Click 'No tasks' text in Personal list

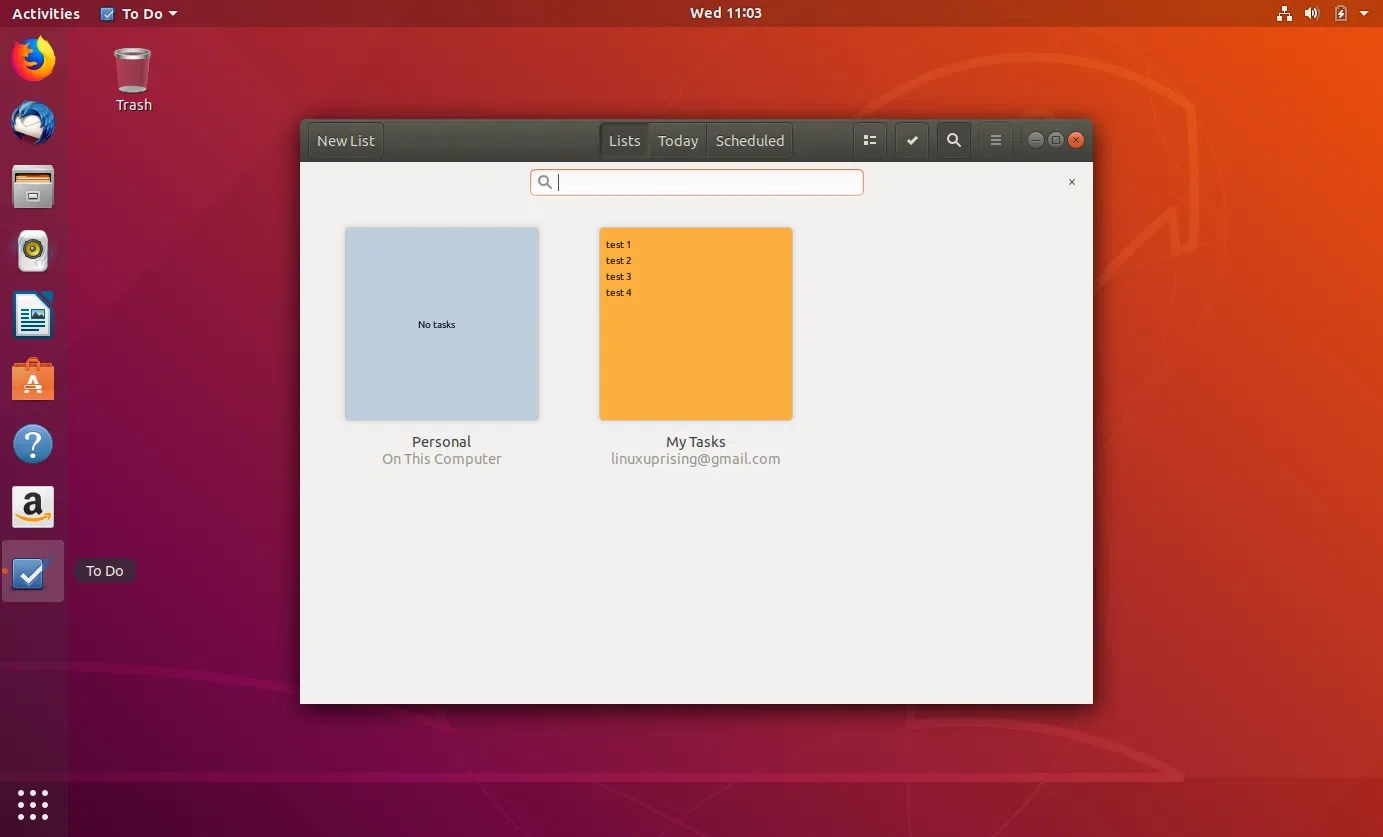[437, 325]
